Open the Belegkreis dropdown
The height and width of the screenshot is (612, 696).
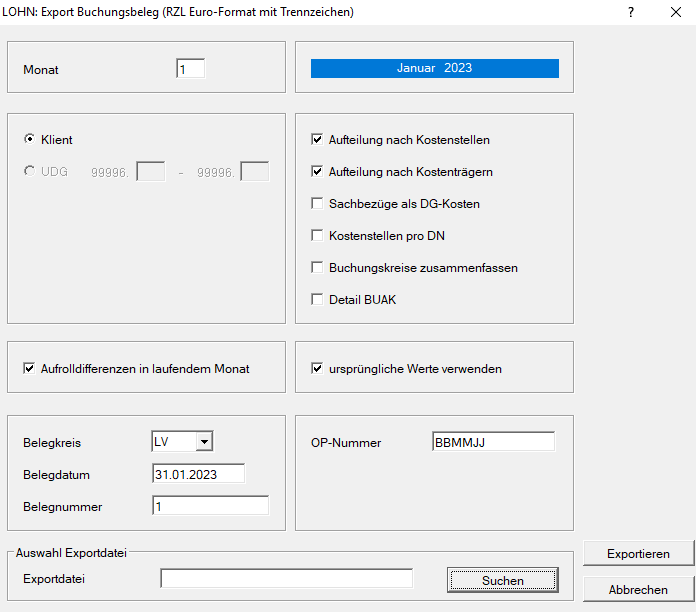(x=204, y=441)
